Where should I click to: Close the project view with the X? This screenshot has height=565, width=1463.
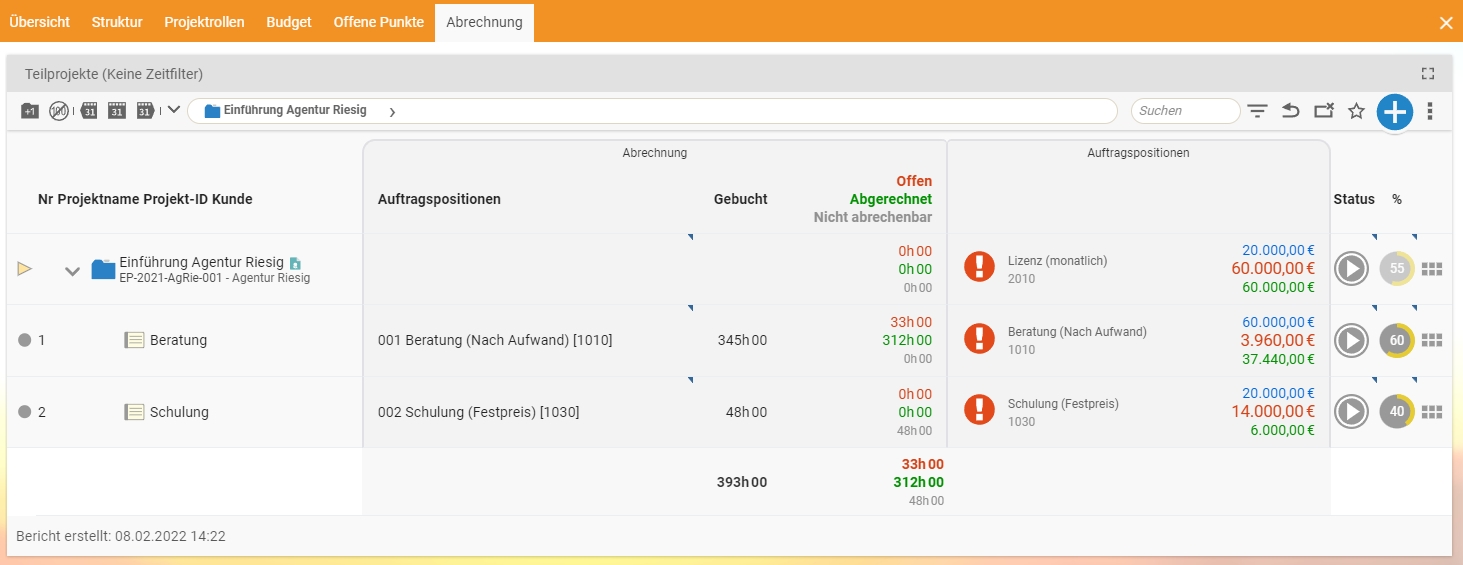pos(1446,23)
